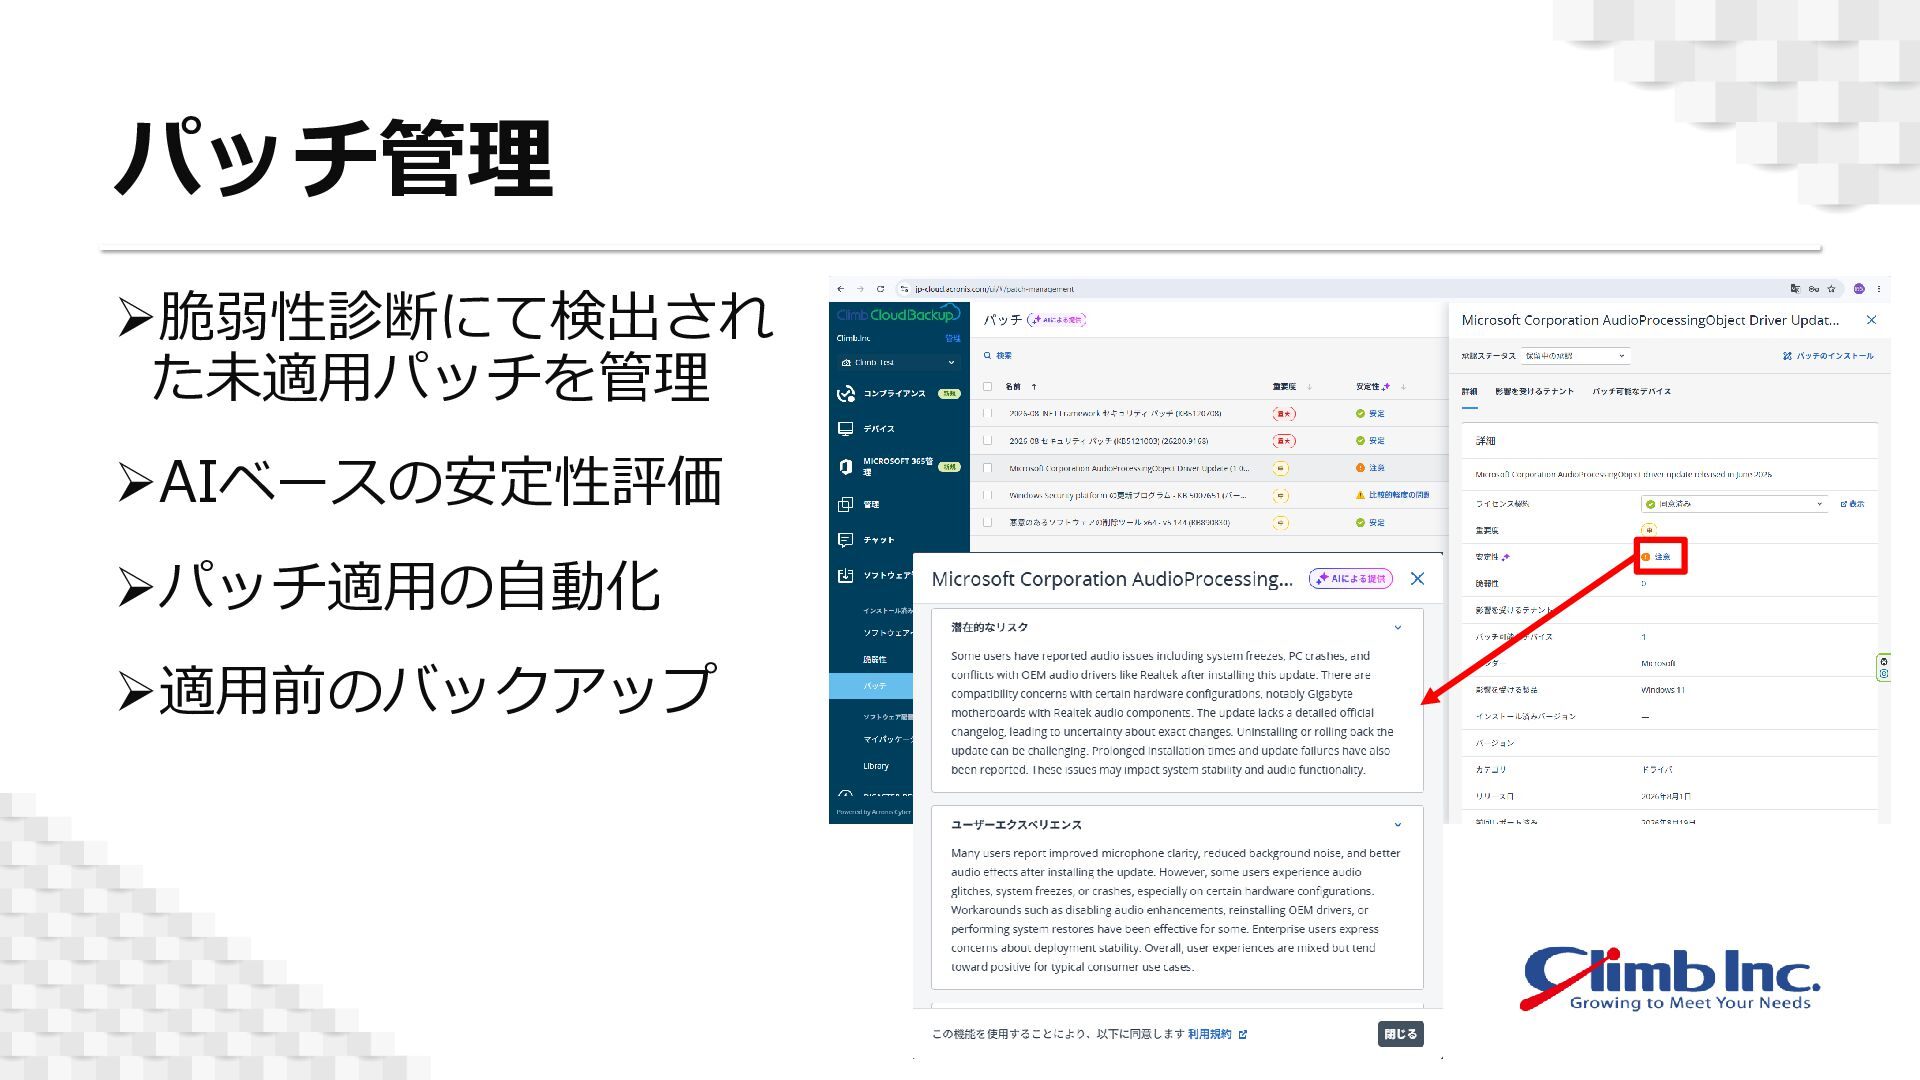Switch to 影響を受けるテナント tab

click(1534, 392)
